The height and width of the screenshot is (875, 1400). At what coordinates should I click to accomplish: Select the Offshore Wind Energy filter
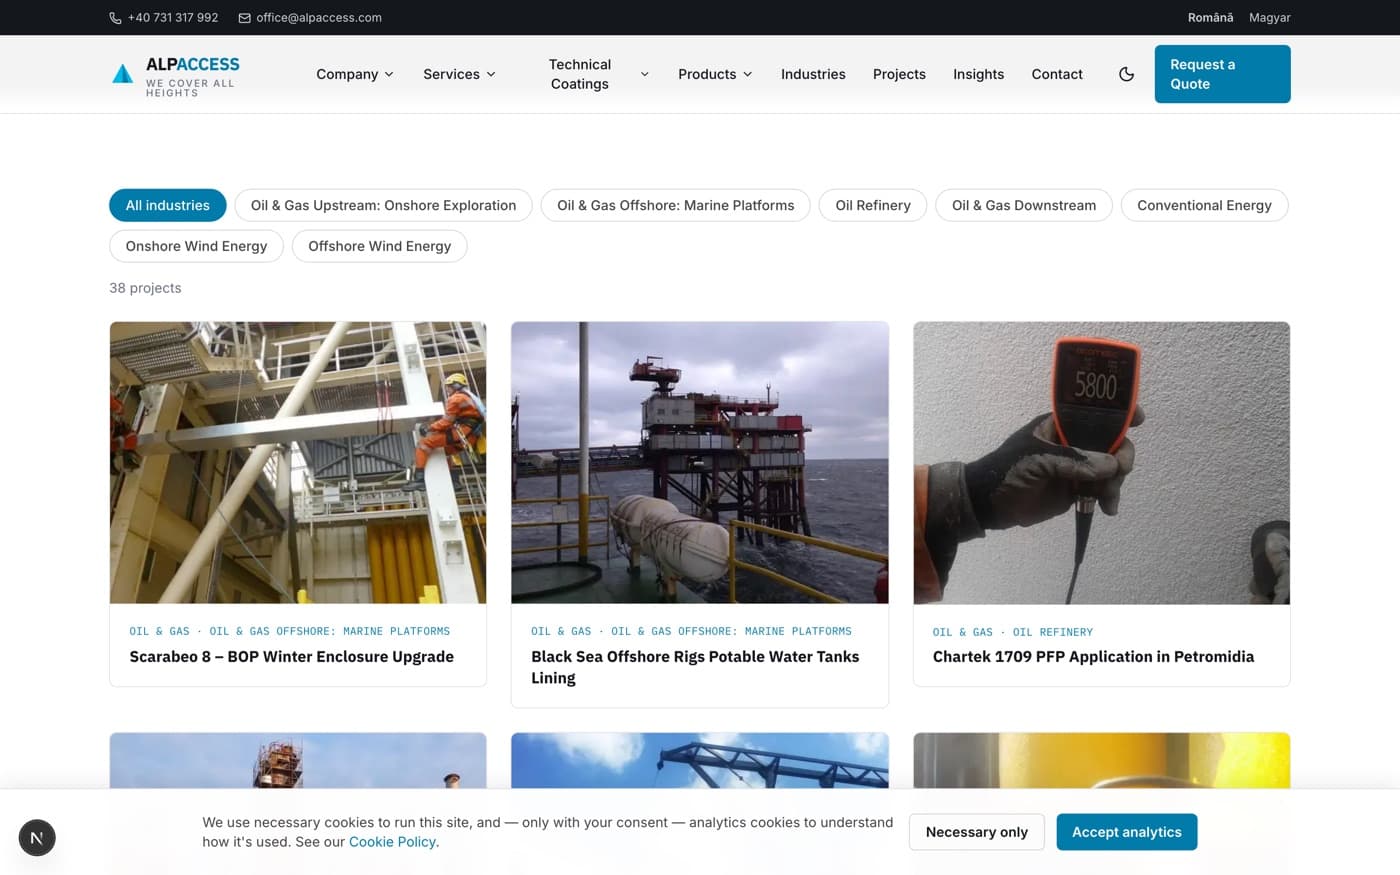[380, 246]
